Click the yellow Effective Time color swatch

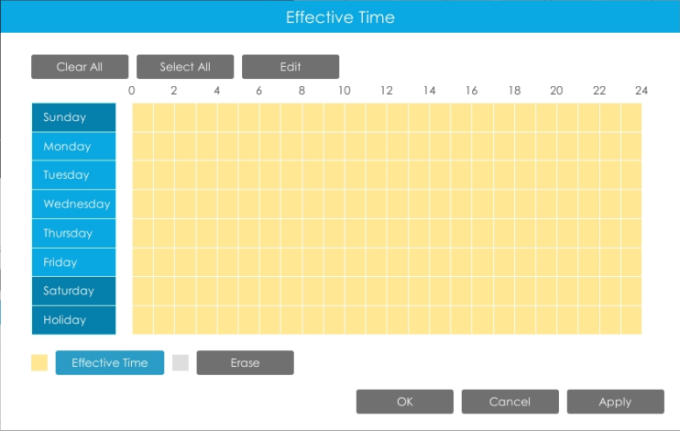click(39, 362)
